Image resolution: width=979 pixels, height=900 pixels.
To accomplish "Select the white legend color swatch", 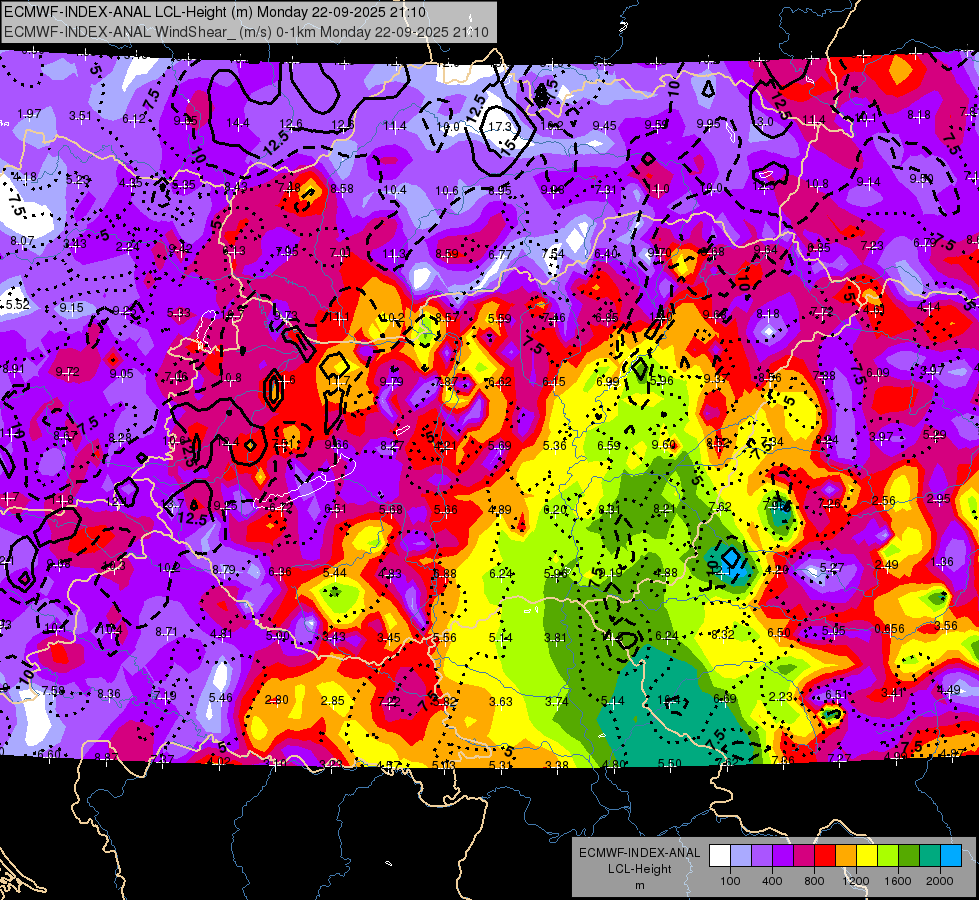I will click(x=720, y=856).
